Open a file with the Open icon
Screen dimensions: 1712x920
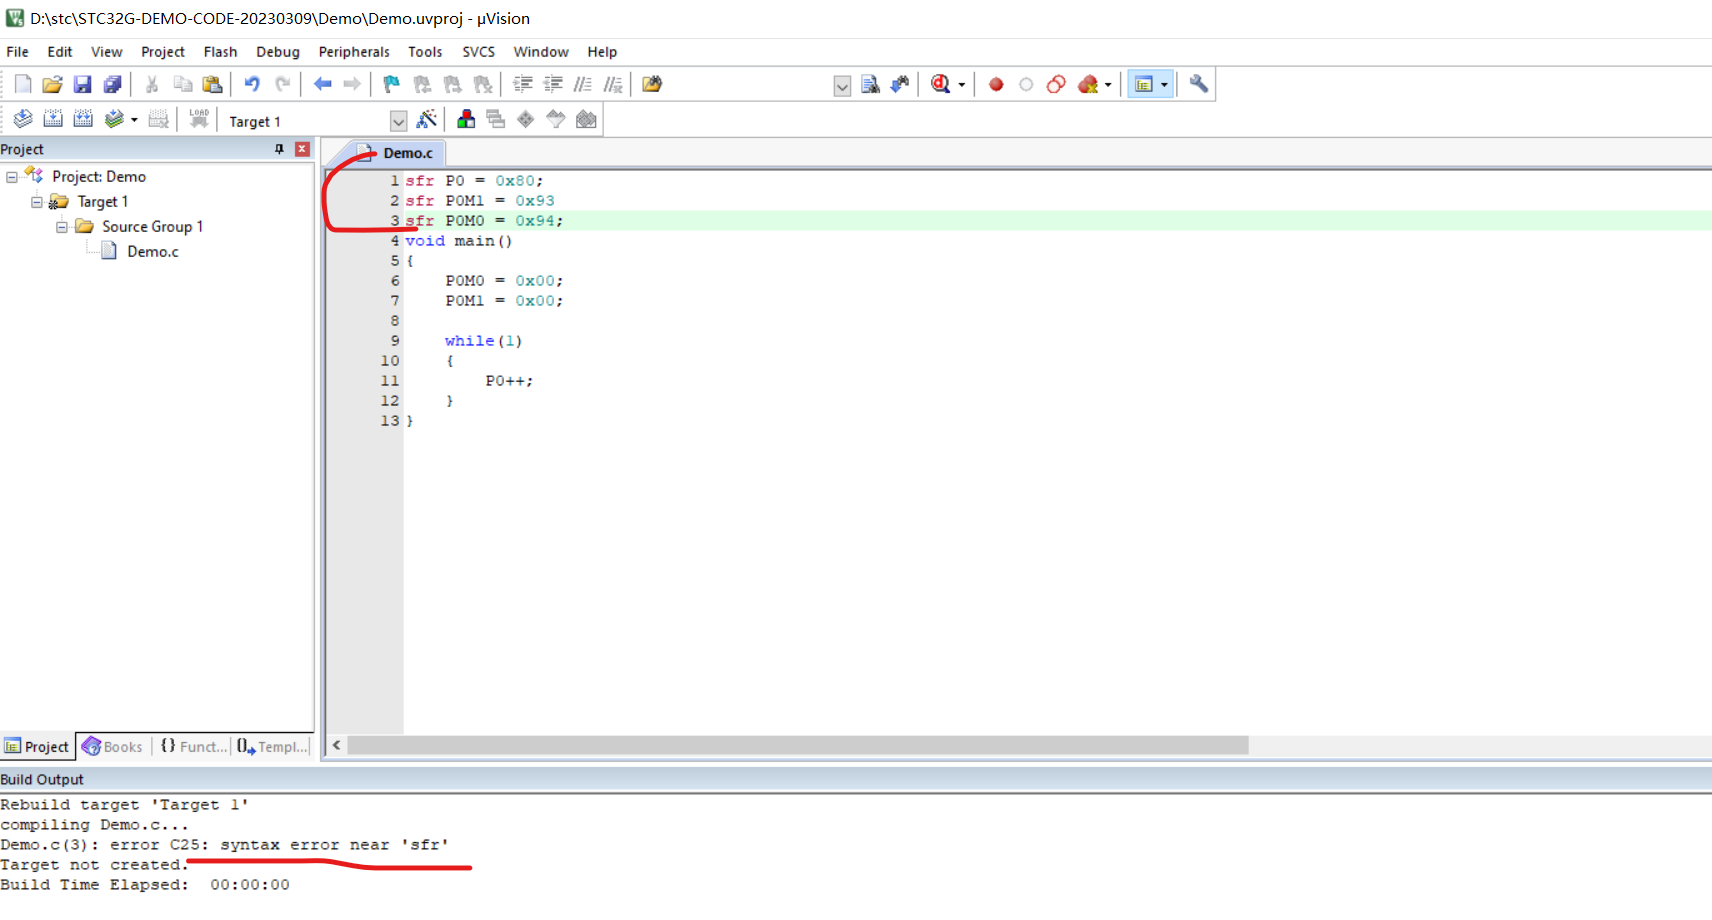tap(53, 85)
